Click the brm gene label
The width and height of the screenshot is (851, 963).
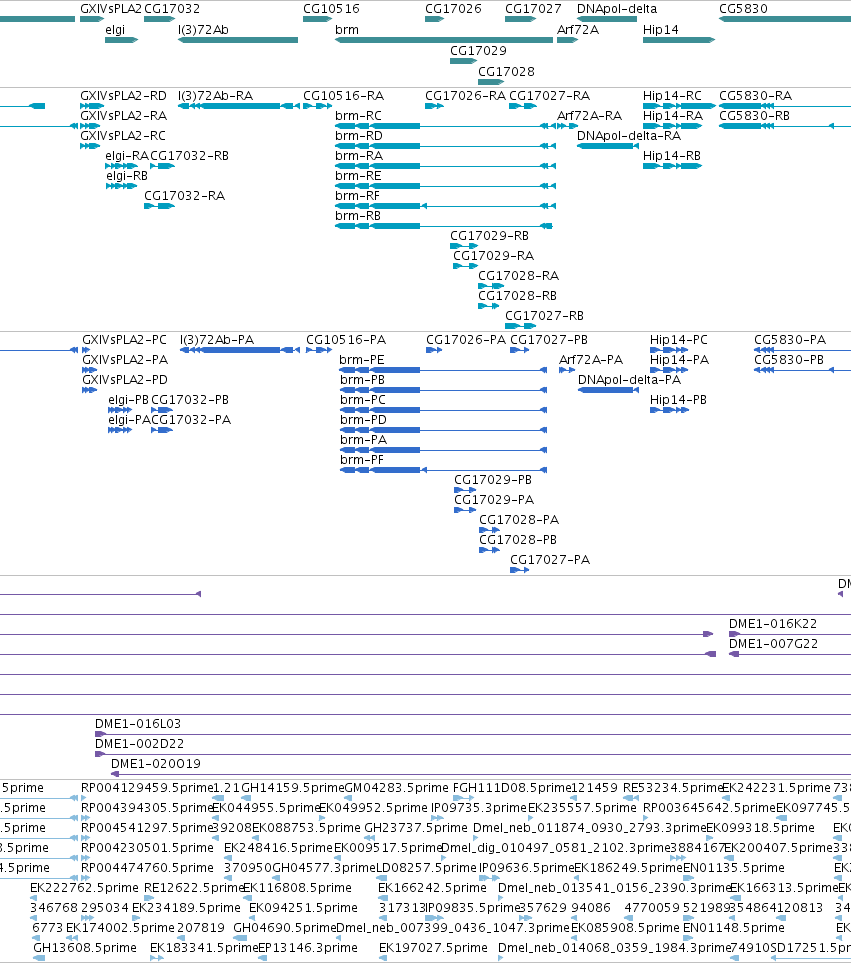pyautogui.click(x=347, y=29)
